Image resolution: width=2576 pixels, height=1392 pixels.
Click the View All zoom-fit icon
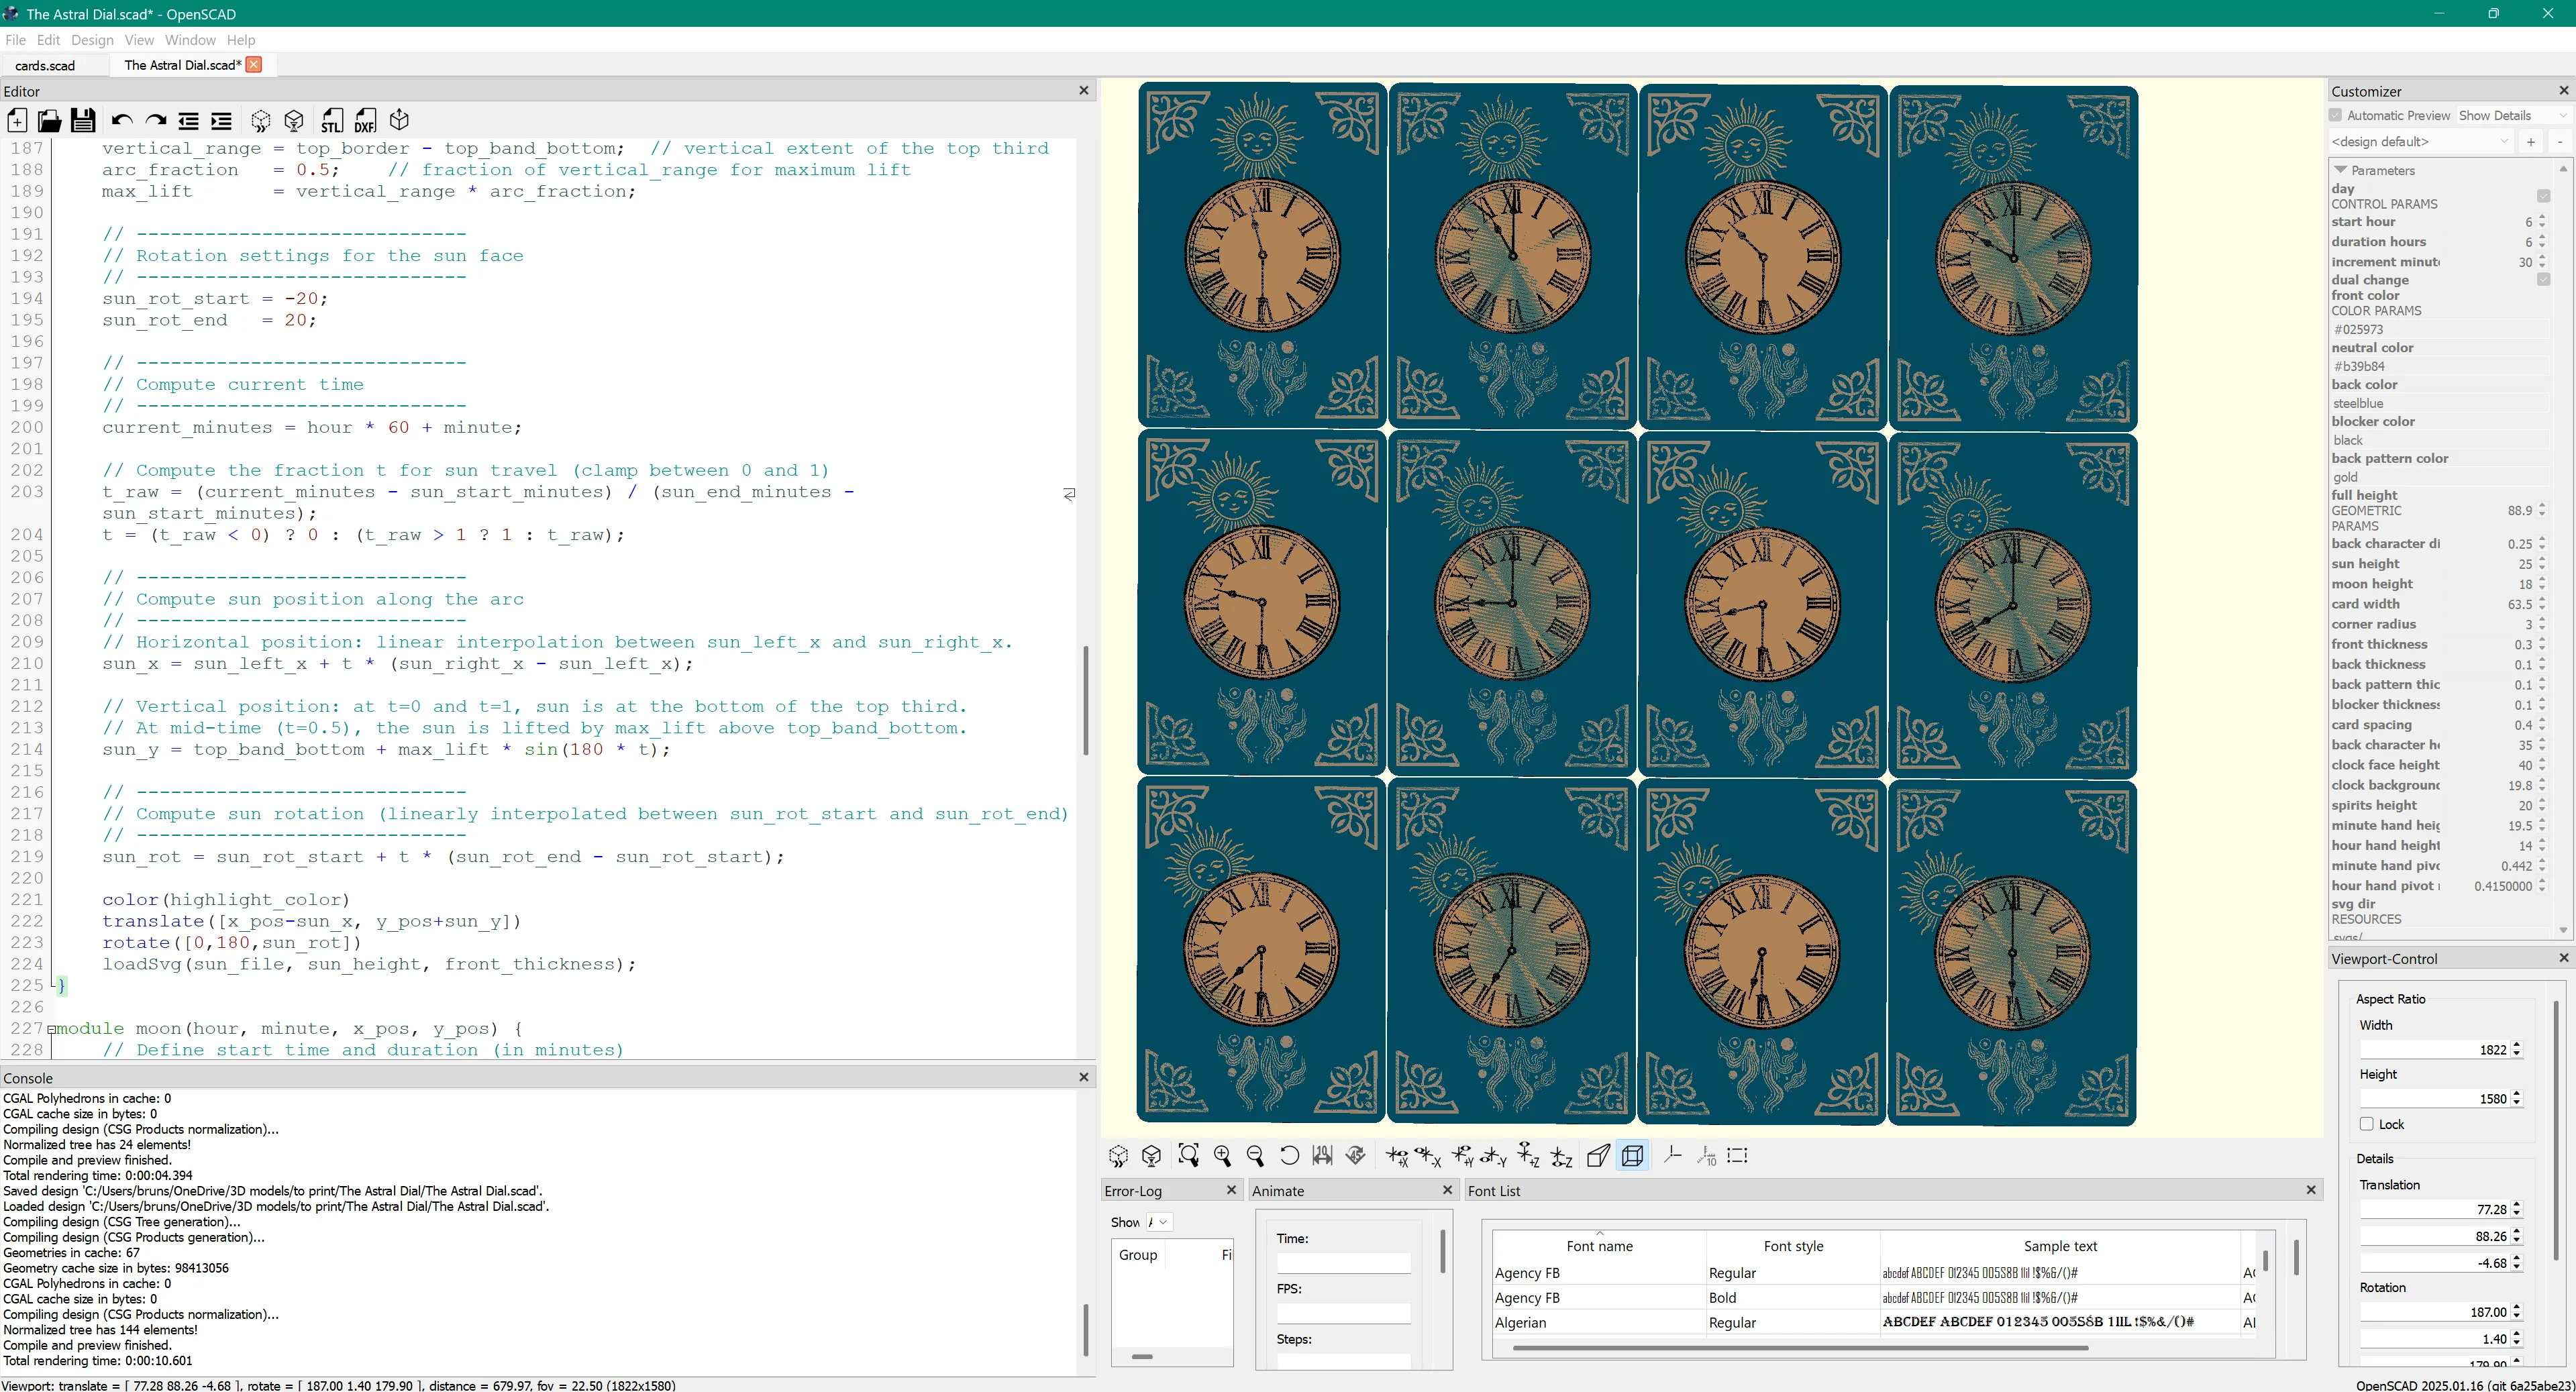pyautogui.click(x=1188, y=1156)
